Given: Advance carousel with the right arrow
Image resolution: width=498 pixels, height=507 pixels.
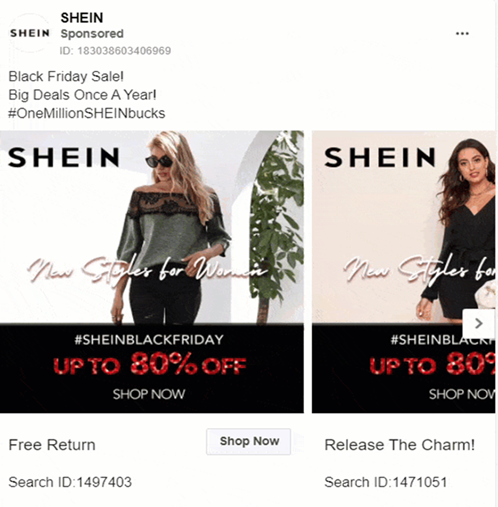Looking at the screenshot, I should [x=479, y=323].
